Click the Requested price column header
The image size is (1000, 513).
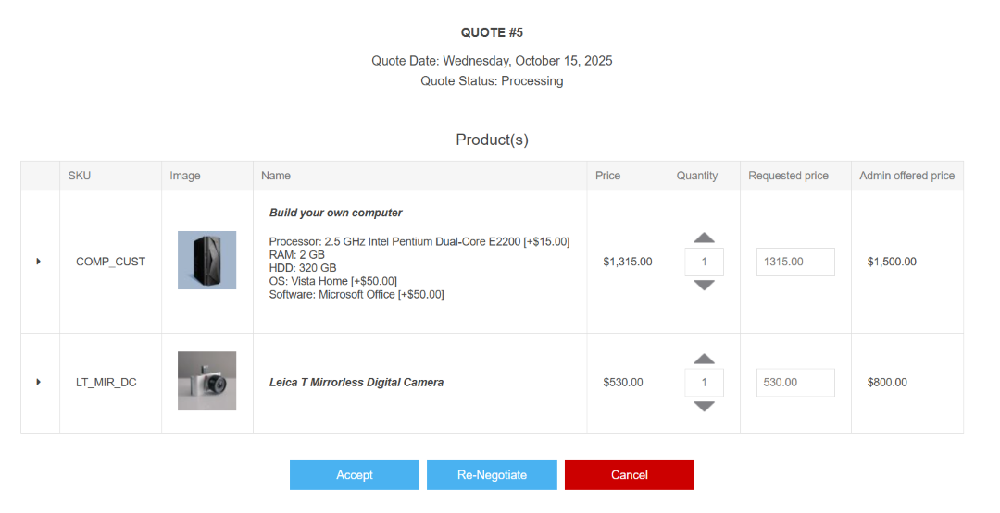[788, 176]
